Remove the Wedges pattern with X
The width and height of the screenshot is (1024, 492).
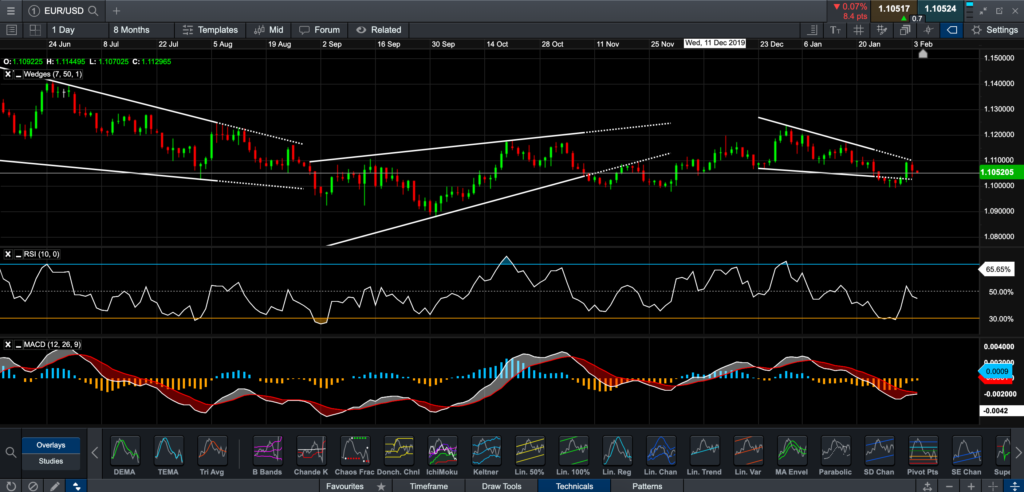[x=9, y=74]
